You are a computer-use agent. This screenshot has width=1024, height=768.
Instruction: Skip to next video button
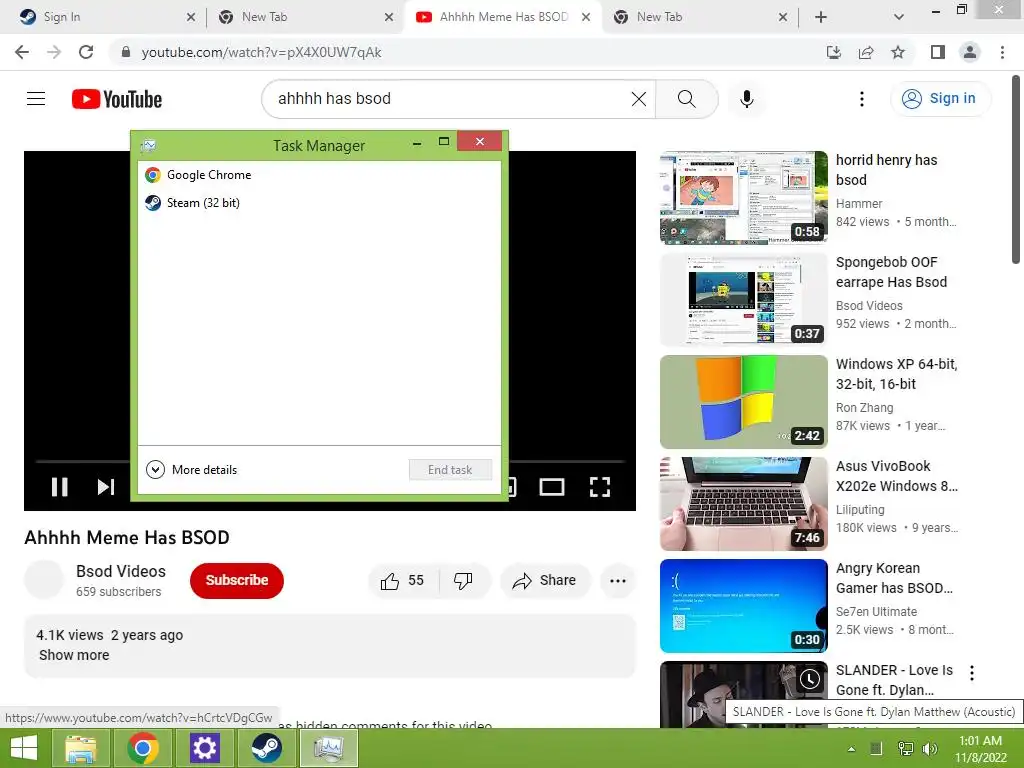(106, 487)
